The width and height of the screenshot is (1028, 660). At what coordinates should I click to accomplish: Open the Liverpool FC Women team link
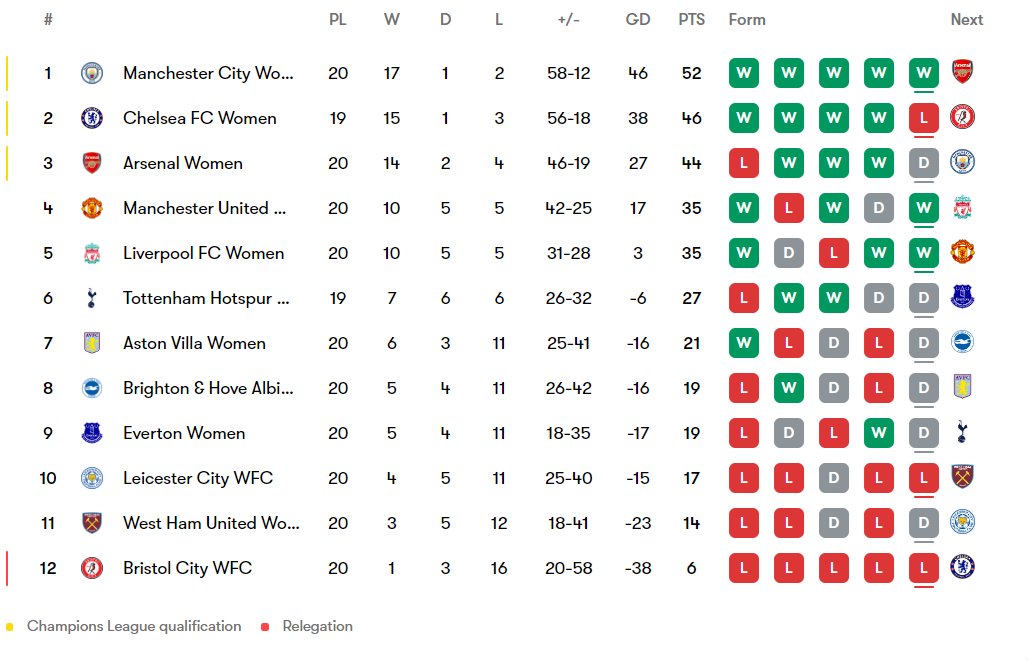pyautogui.click(x=203, y=253)
